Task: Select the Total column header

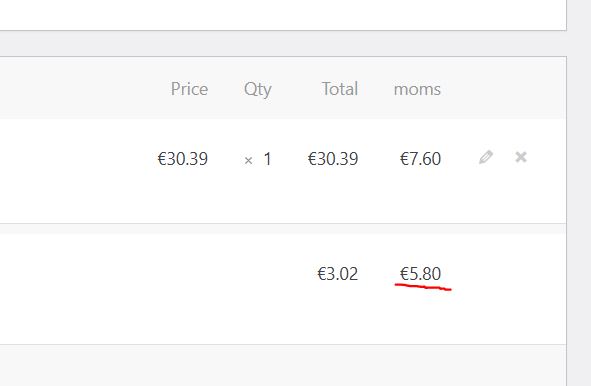Action: click(340, 89)
